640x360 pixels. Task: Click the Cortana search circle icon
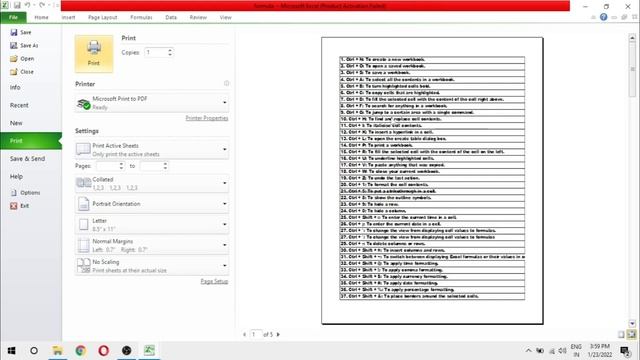(x=34, y=351)
